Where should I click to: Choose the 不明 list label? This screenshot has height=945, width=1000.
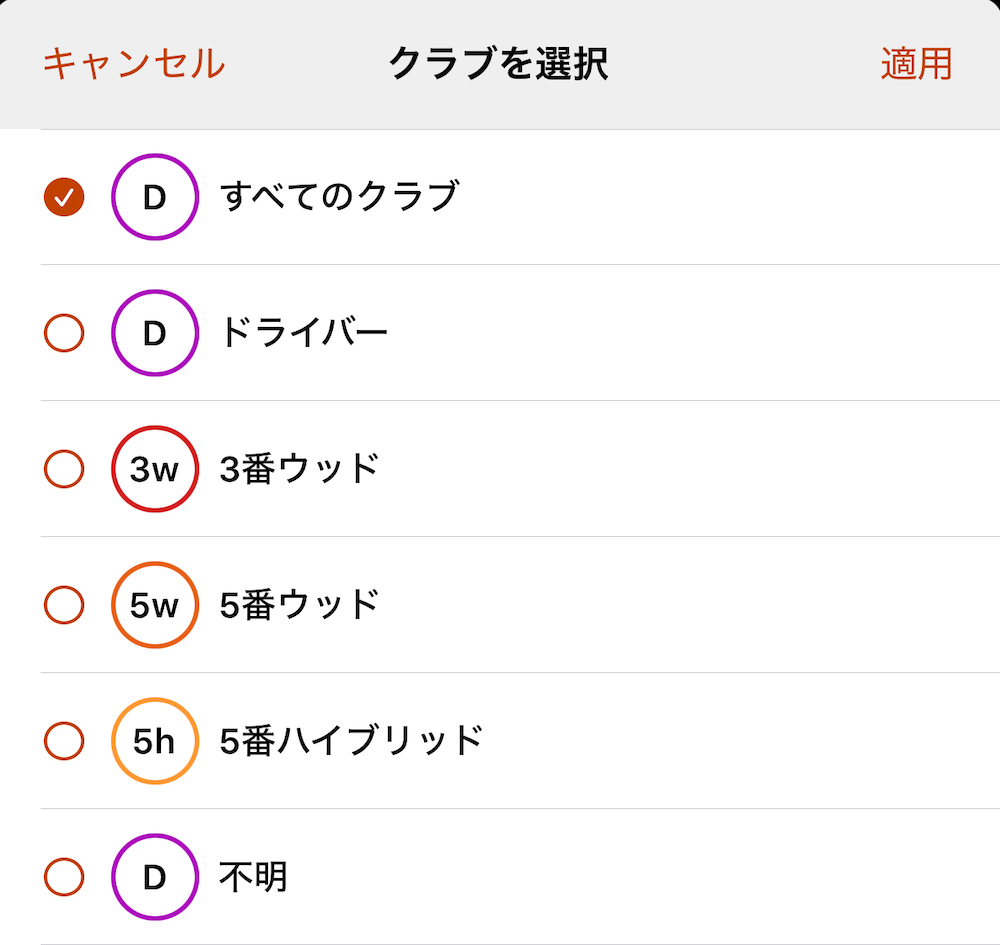coord(253,877)
